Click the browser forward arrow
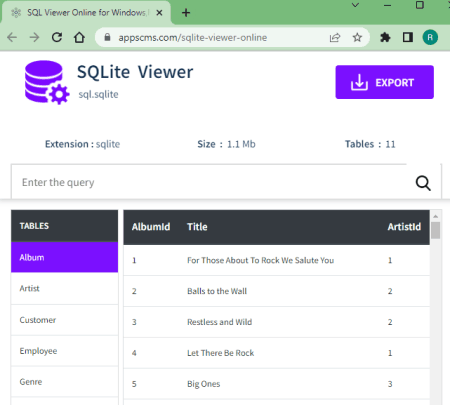This screenshot has height=405, width=450. pos(34,37)
